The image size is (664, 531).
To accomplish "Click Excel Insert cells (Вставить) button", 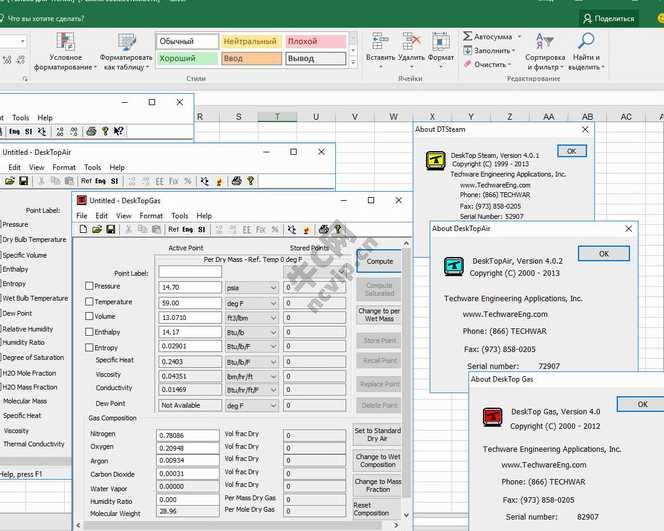I will tap(380, 50).
